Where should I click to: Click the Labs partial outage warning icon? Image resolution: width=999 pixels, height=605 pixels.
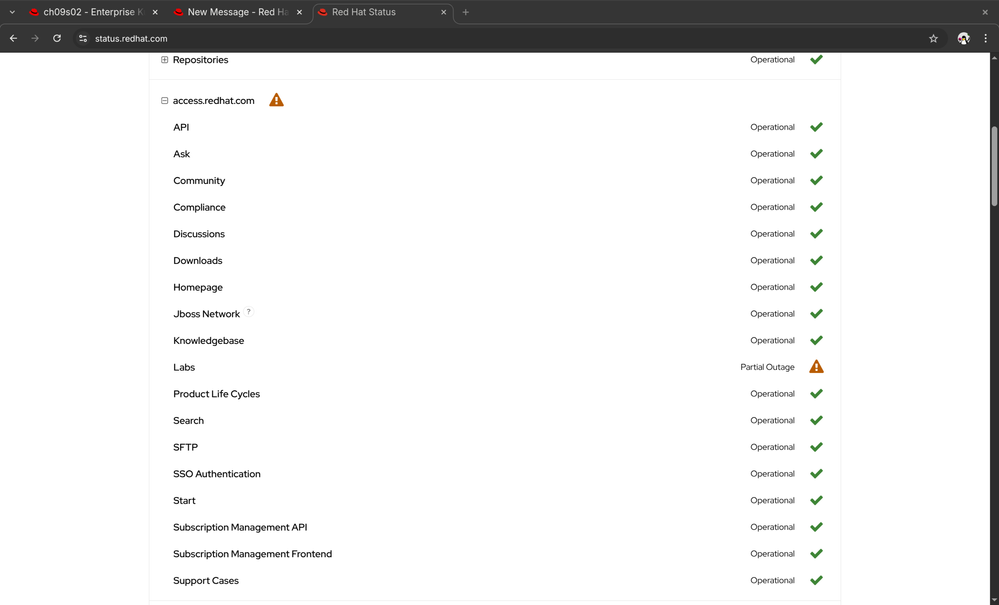pyautogui.click(x=816, y=367)
